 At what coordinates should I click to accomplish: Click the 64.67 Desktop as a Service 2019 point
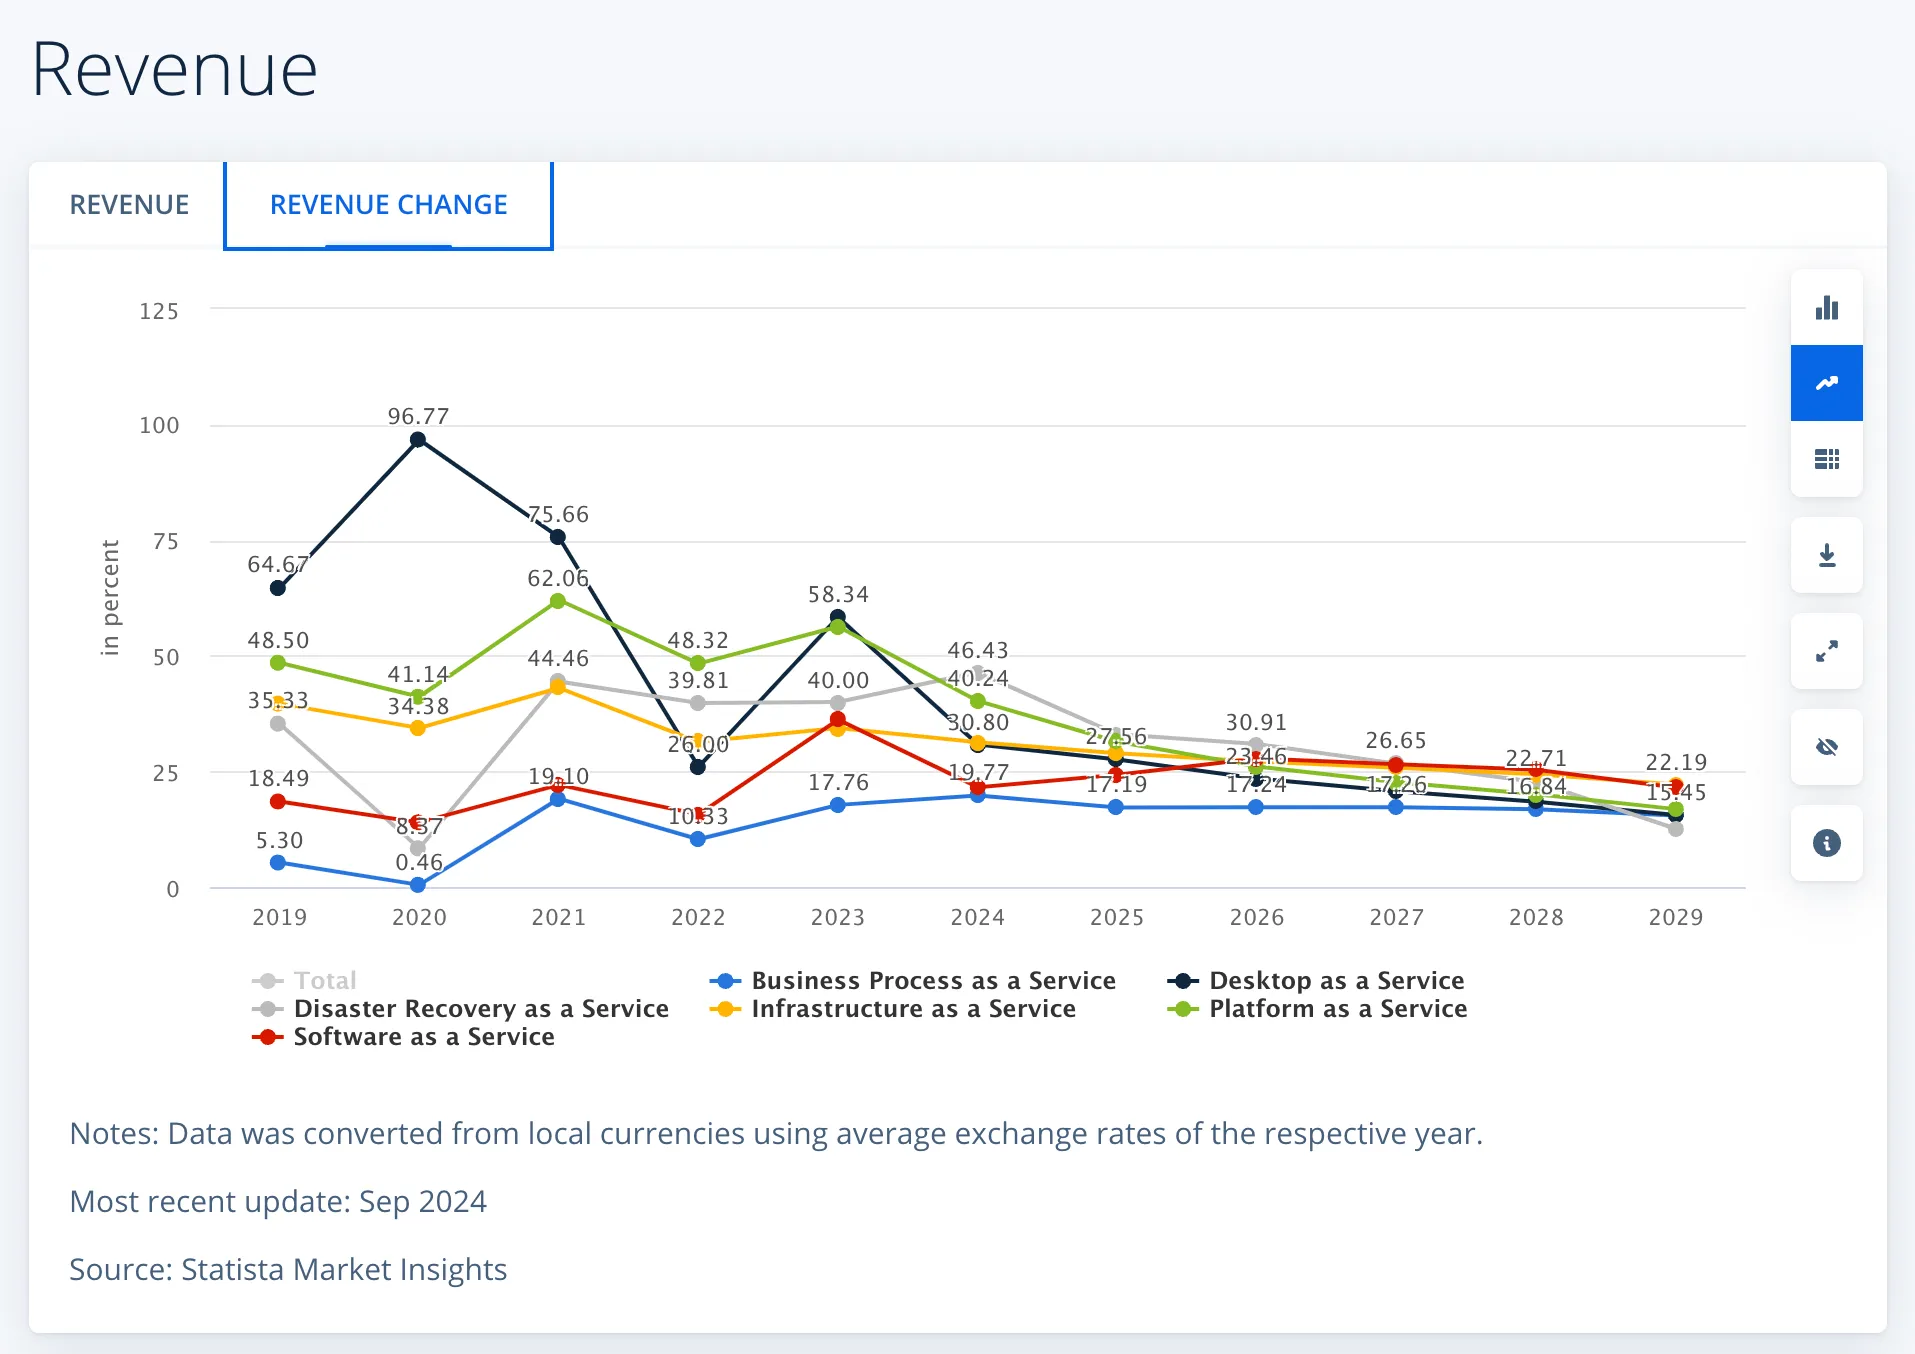click(x=278, y=588)
